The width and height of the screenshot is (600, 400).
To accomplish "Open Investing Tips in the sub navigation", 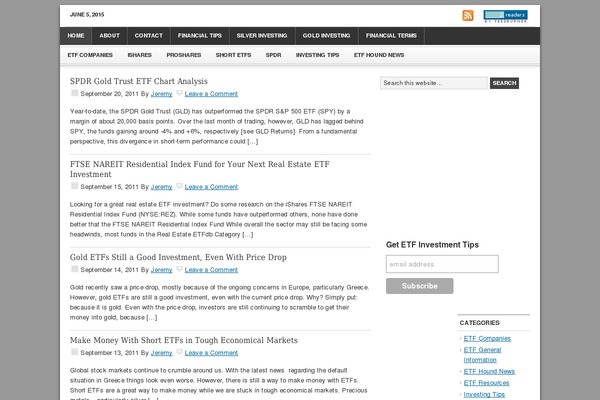I will (317, 55).
